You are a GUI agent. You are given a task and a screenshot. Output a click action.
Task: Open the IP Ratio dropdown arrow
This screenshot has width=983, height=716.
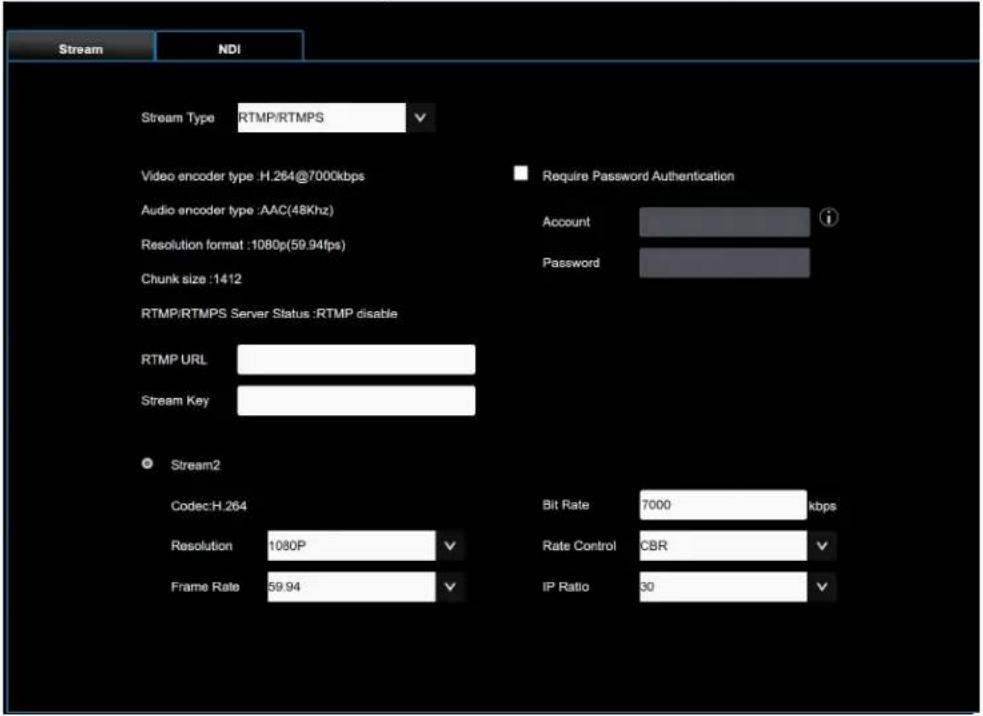821,587
